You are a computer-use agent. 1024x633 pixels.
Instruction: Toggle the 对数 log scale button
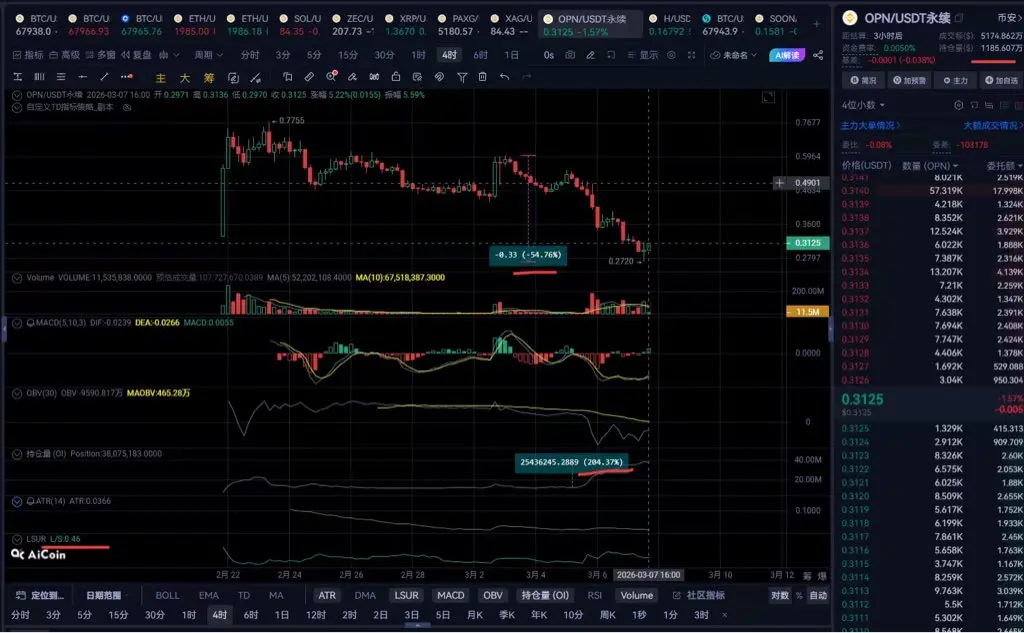click(x=780, y=596)
